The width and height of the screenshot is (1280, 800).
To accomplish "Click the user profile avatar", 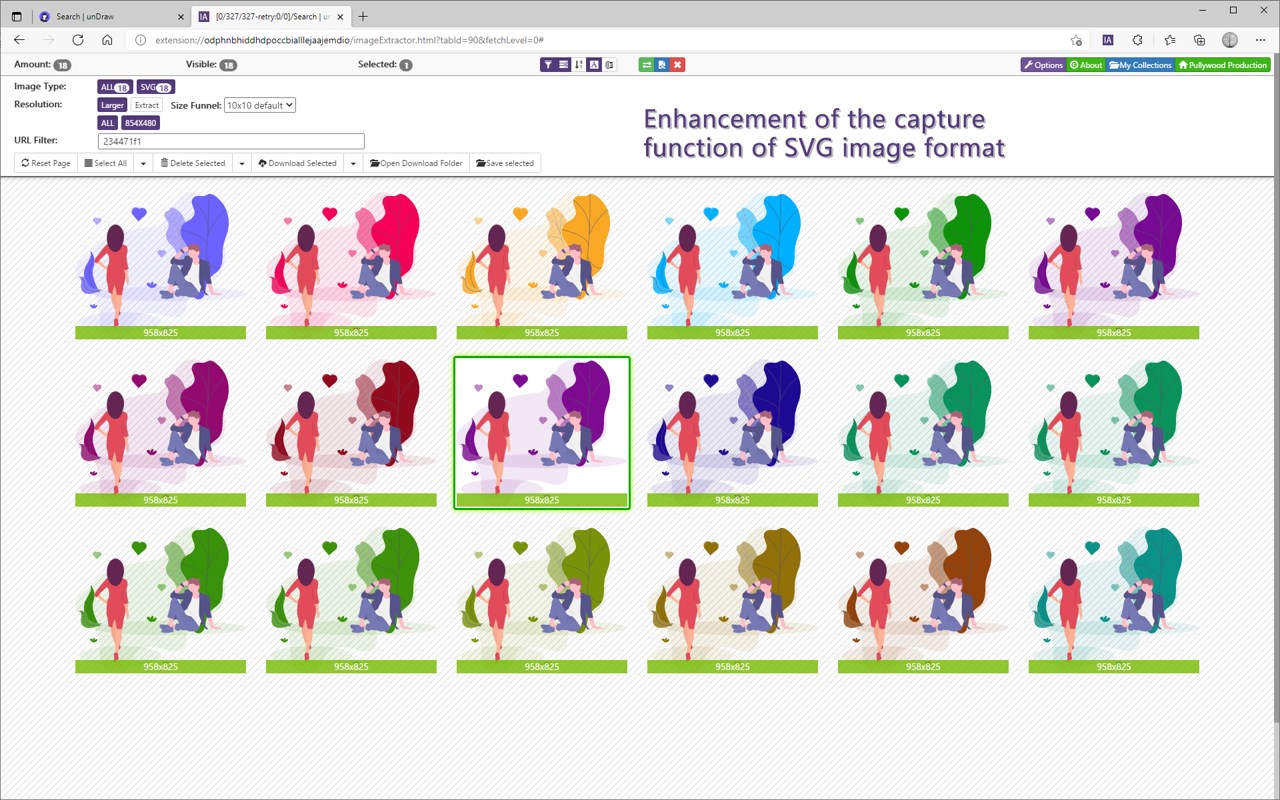I will pos(1230,40).
